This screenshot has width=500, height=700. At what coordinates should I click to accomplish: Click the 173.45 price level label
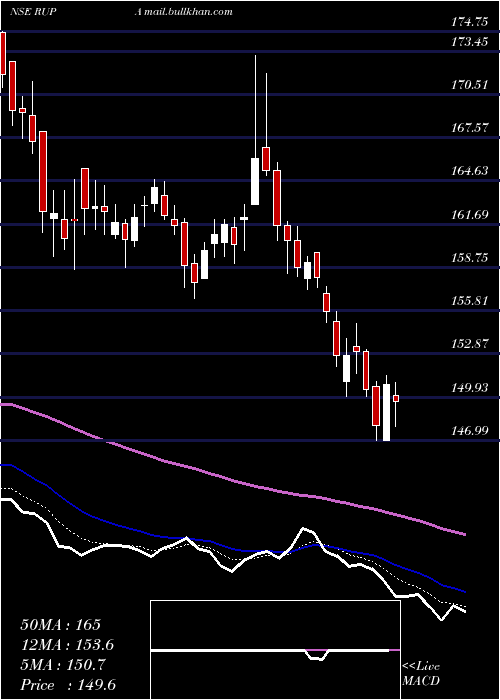469,42
